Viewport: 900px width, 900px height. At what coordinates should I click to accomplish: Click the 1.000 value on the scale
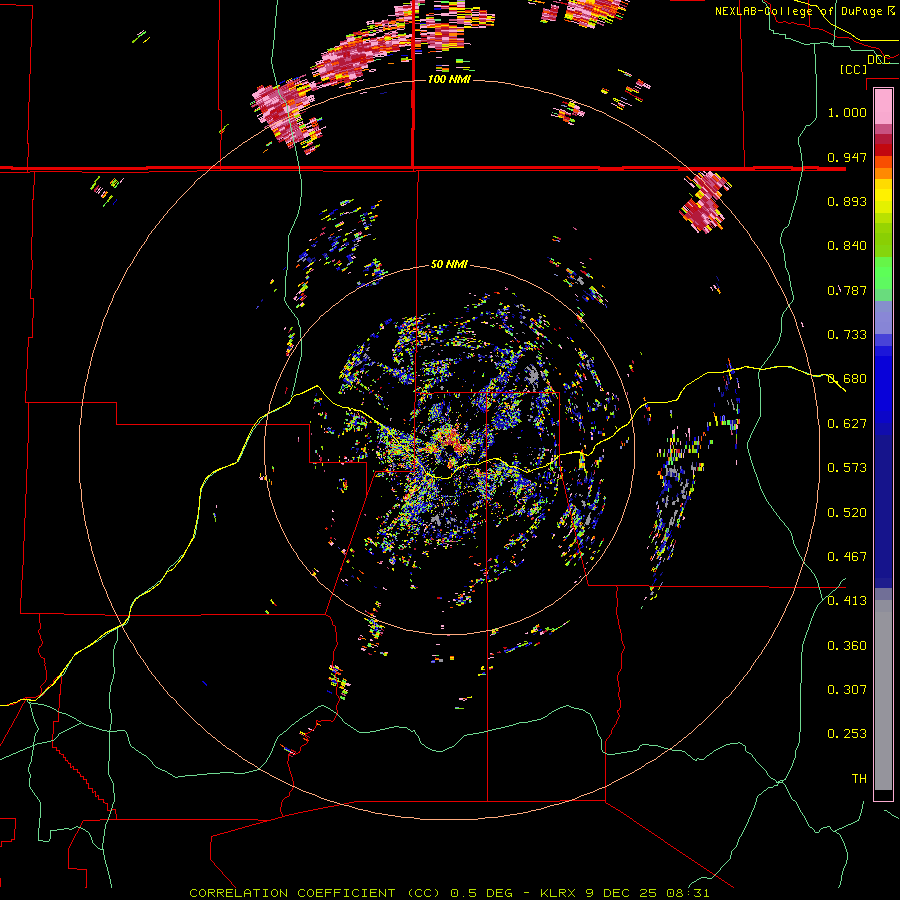point(847,112)
